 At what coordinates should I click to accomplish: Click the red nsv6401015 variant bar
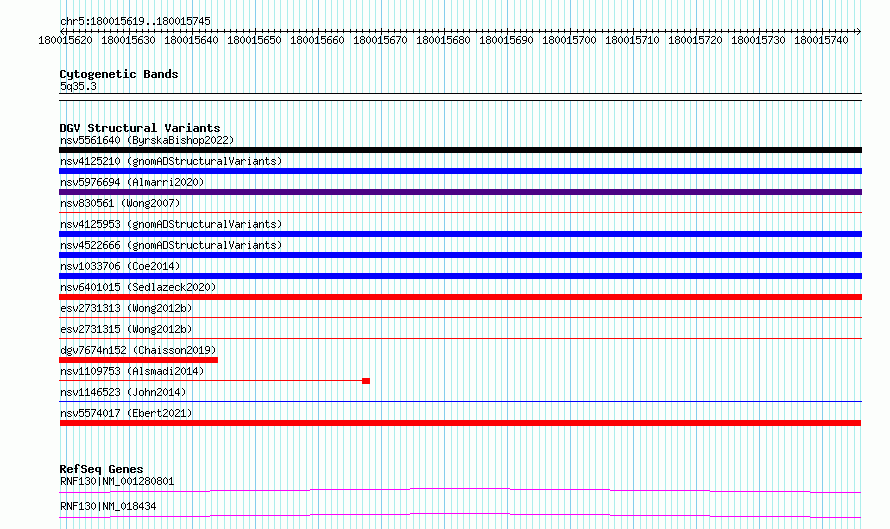pos(460,297)
